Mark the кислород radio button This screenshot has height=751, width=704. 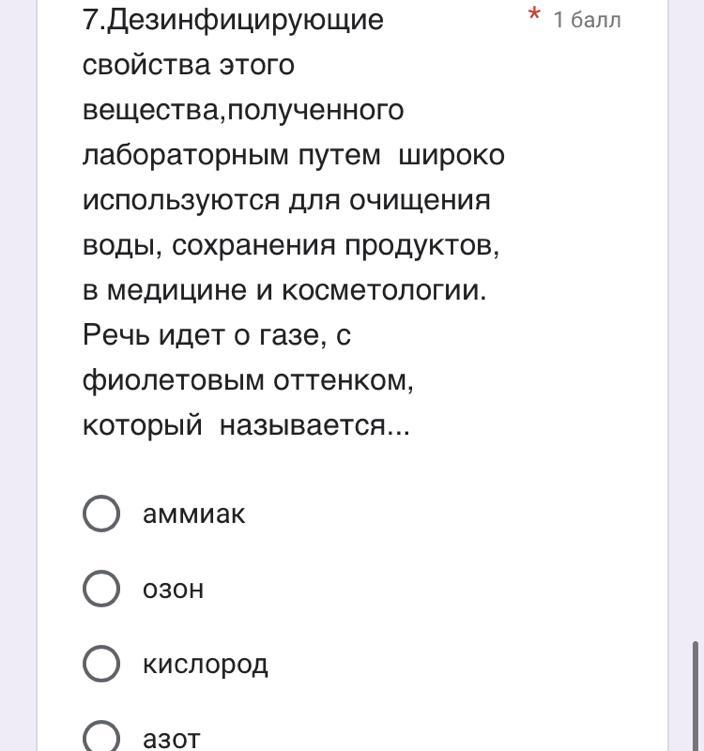[101, 664]
